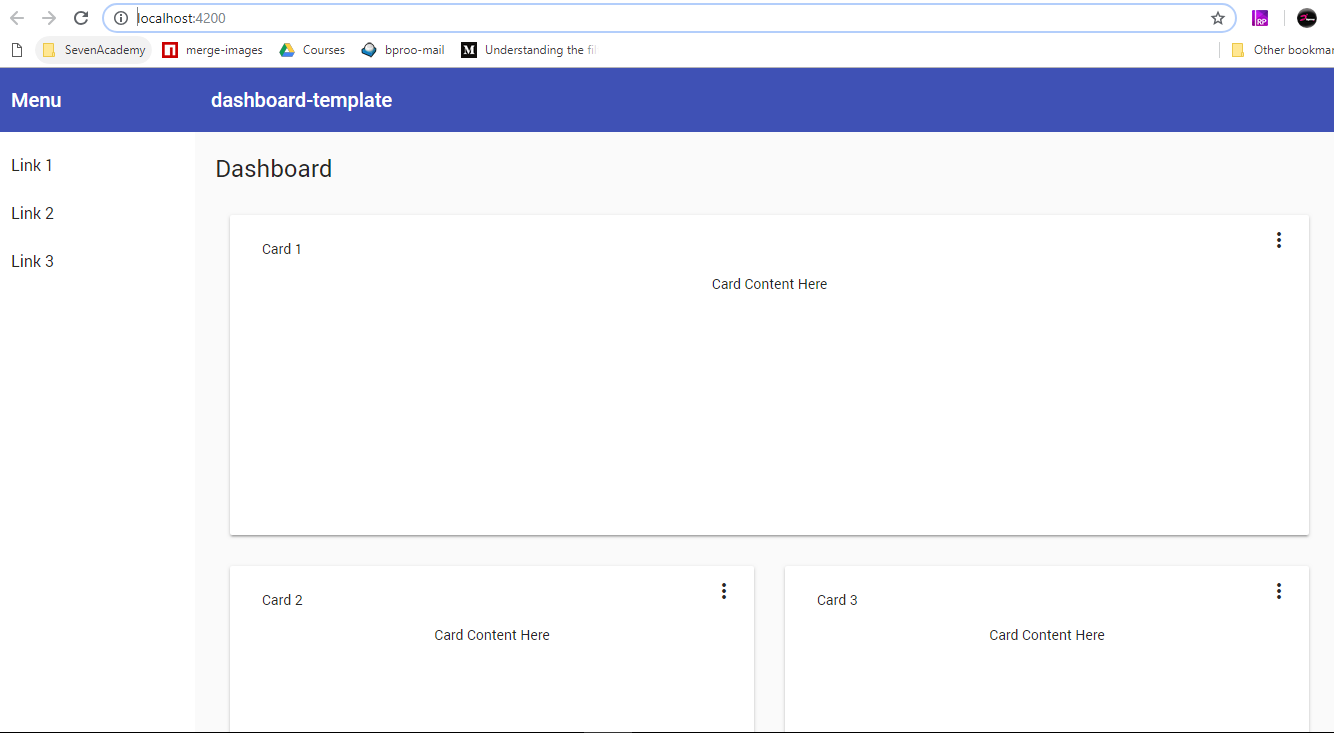Bookmark this page with the star icon

point(1217,18)
